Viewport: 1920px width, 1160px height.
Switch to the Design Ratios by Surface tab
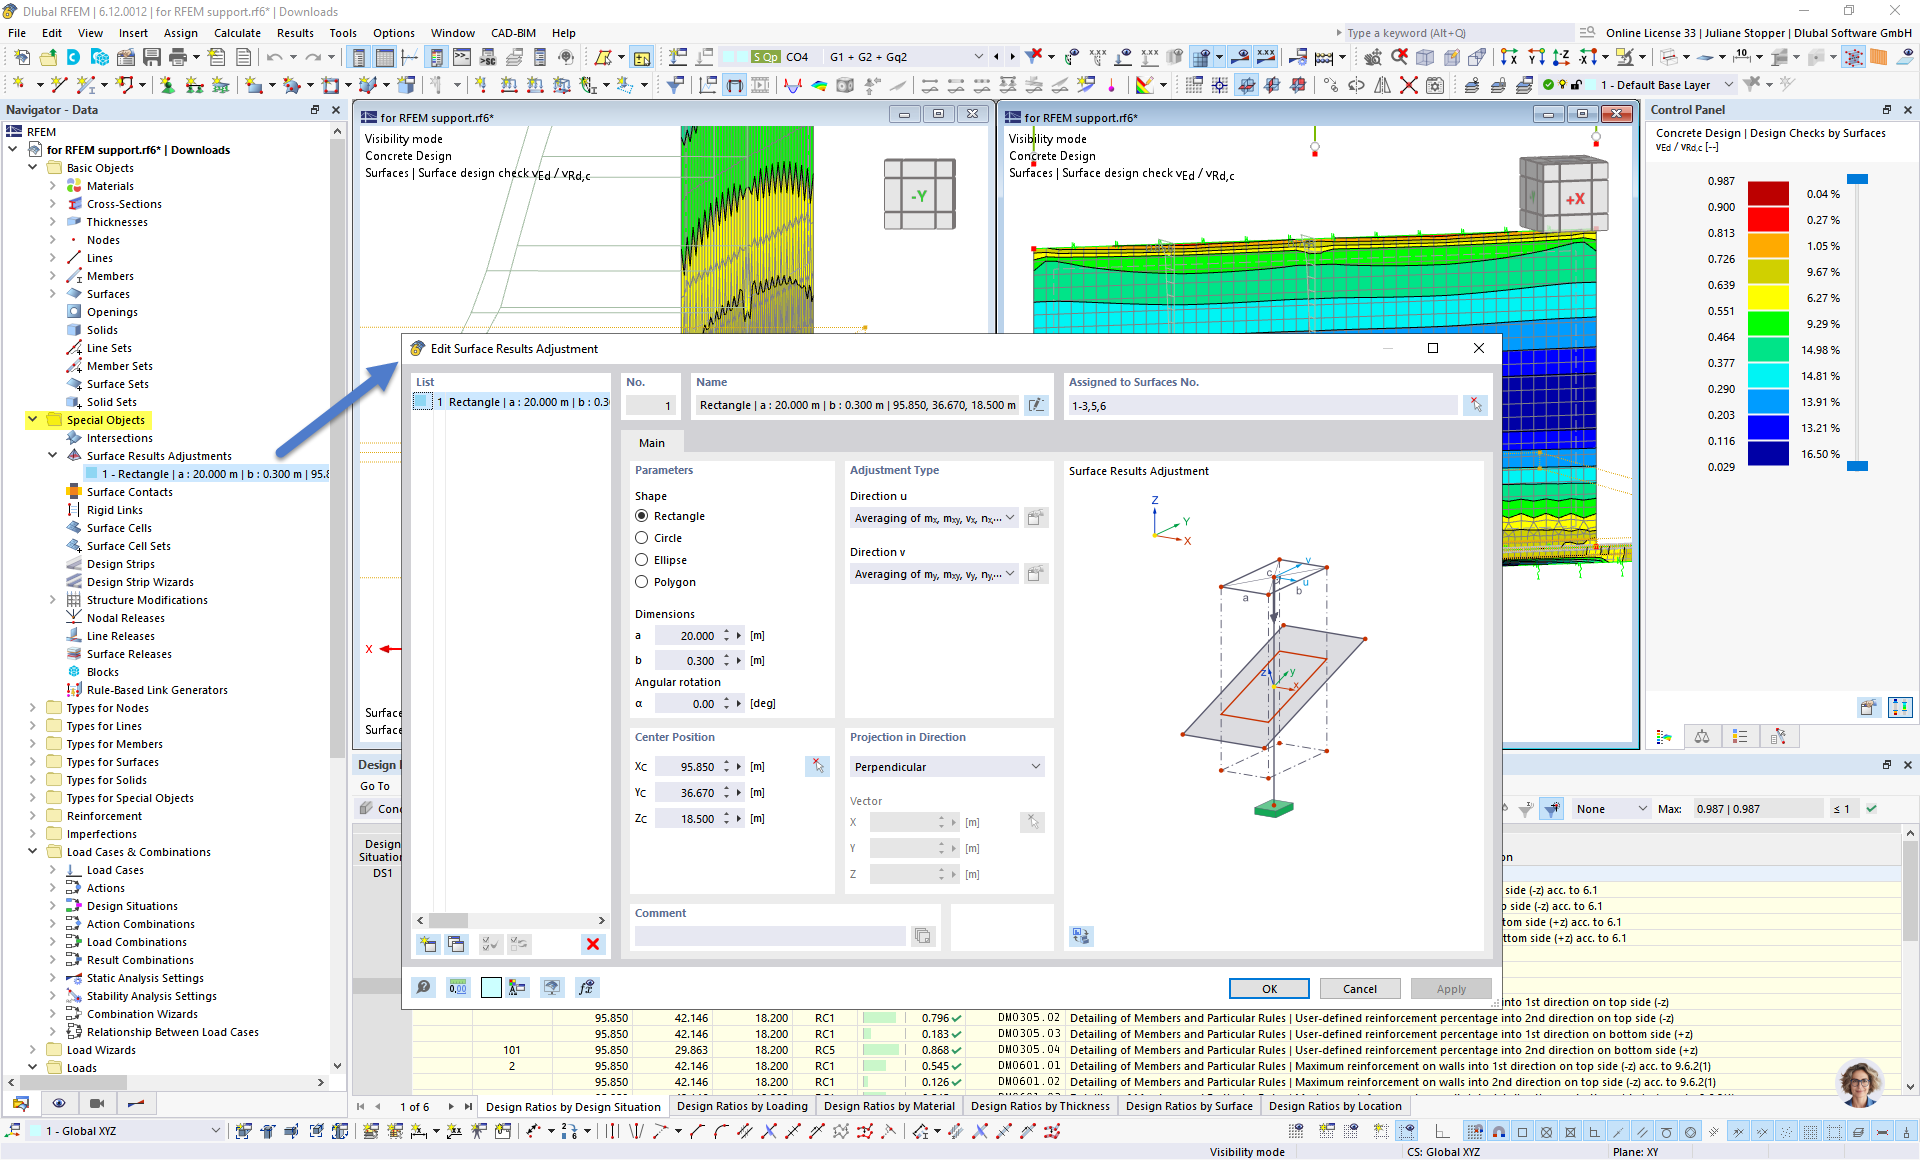(1188, 1106)
